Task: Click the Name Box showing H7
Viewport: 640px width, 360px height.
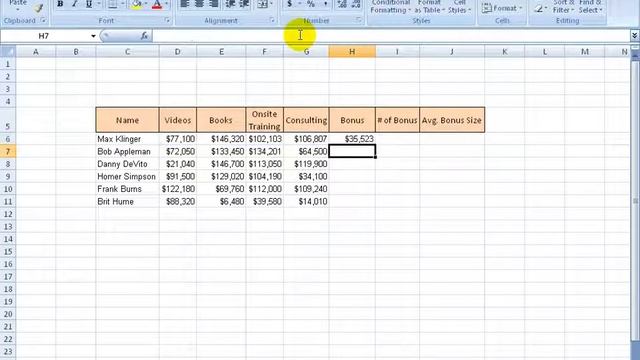Action: tap(44, 36)
